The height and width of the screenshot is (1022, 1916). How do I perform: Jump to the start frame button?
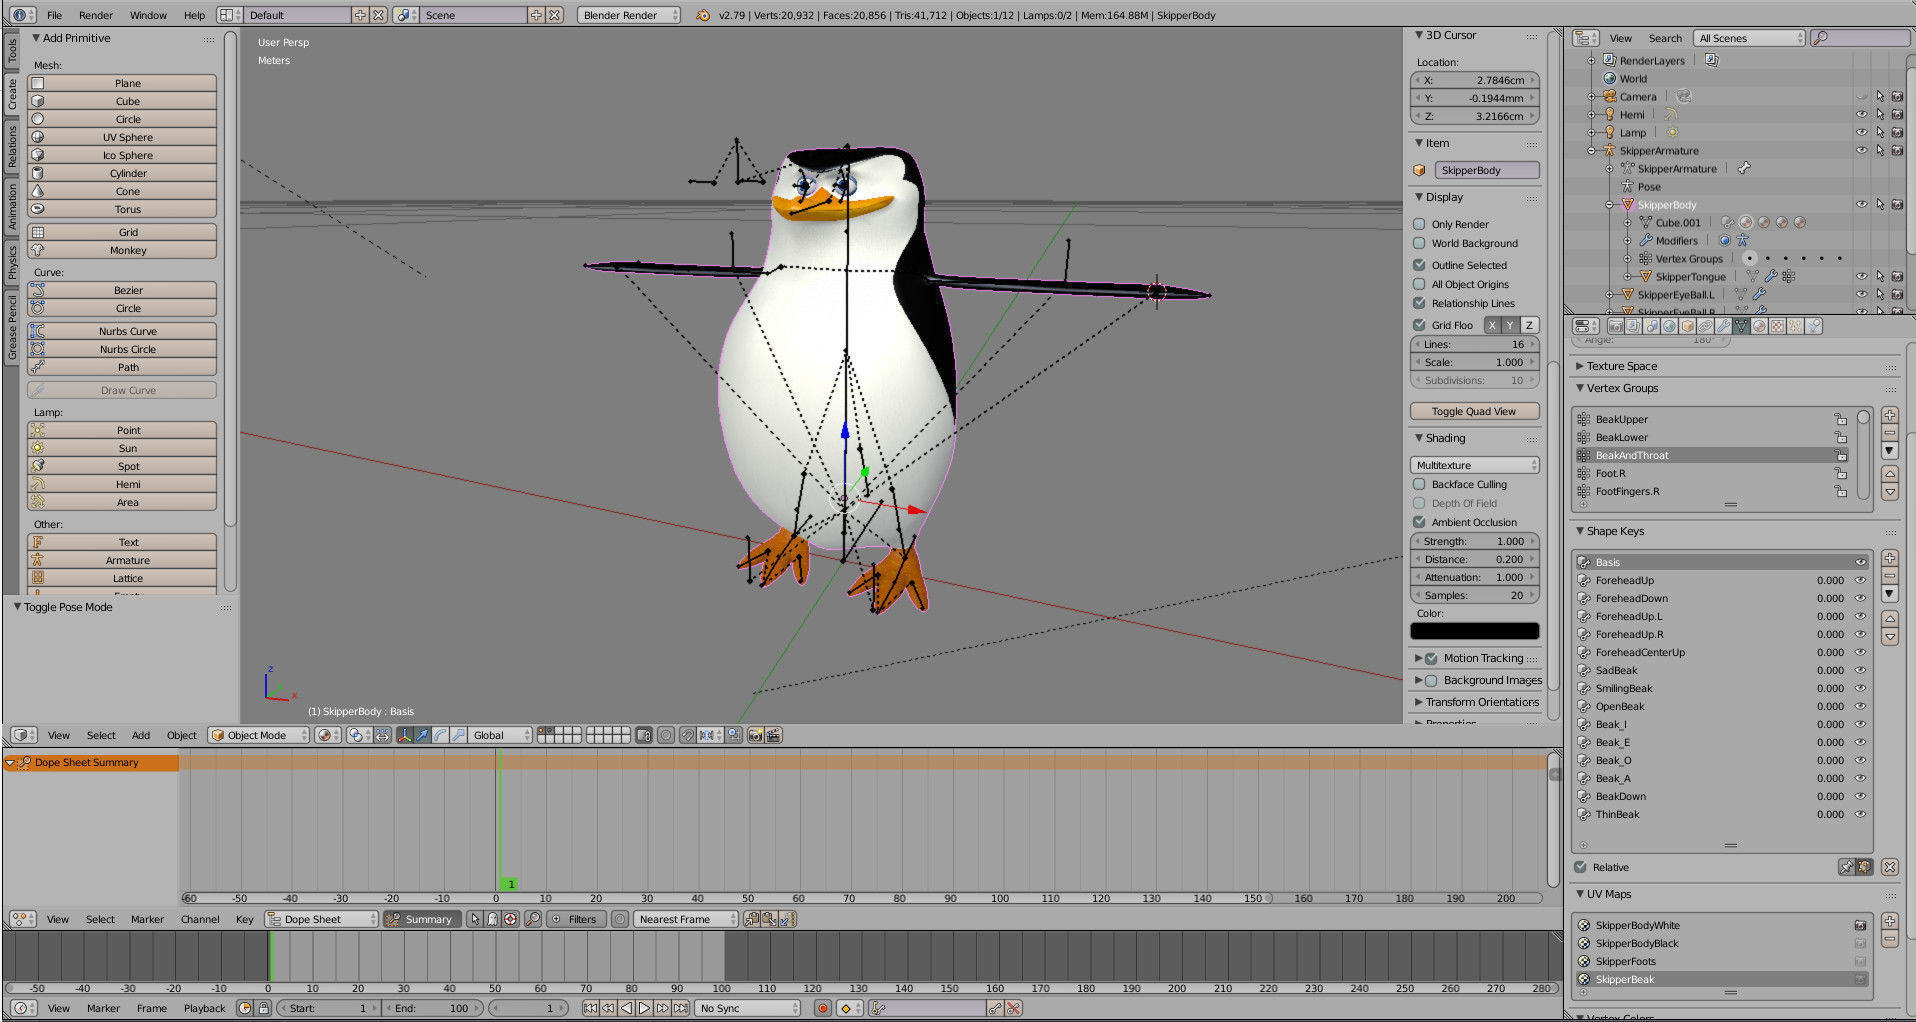point(591,1008)
